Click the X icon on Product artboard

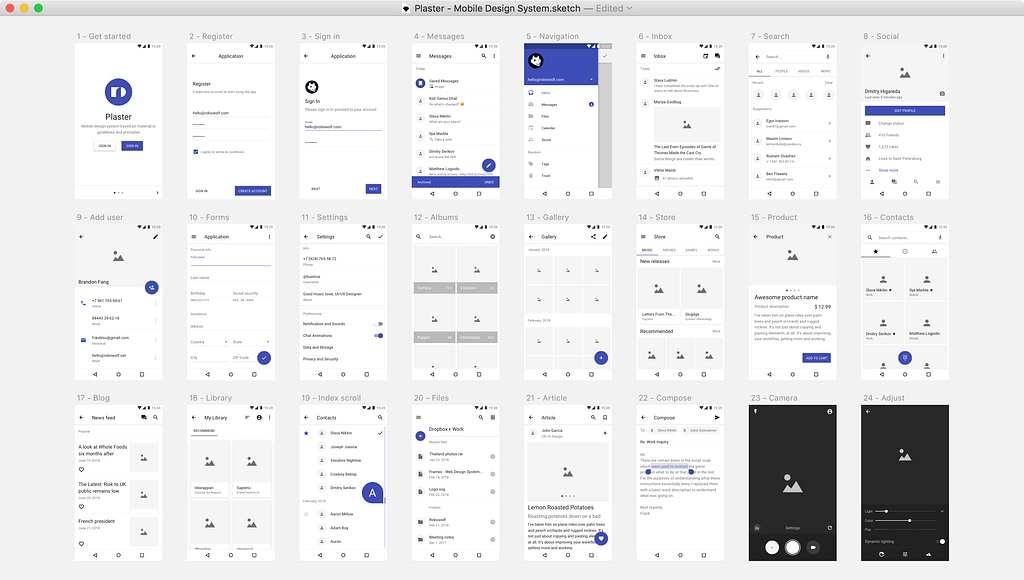point(830,236)
